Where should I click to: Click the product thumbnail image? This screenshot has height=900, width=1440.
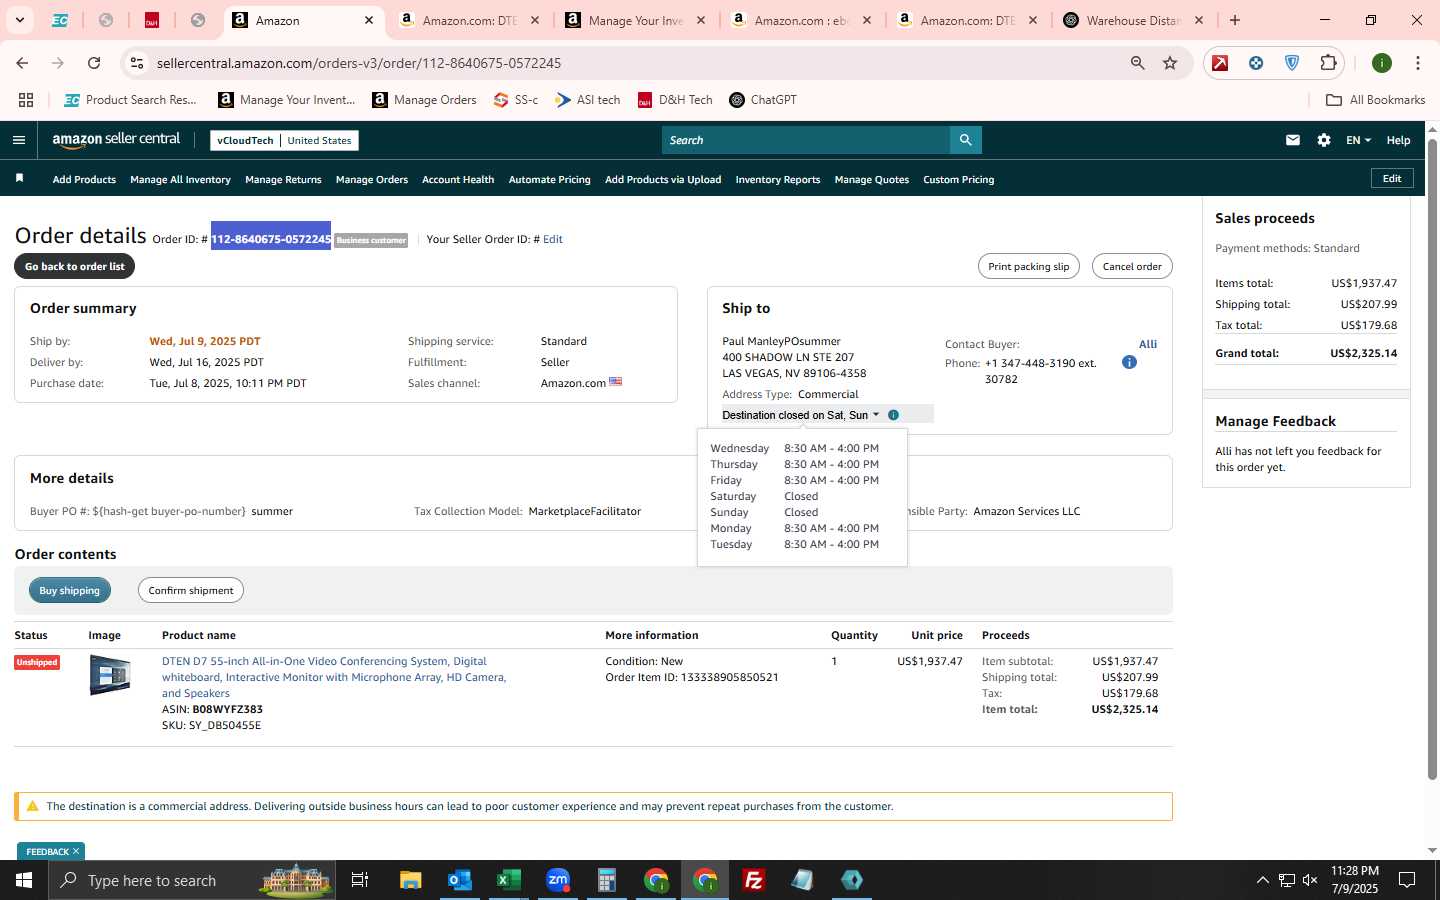(x=110, y=675)
